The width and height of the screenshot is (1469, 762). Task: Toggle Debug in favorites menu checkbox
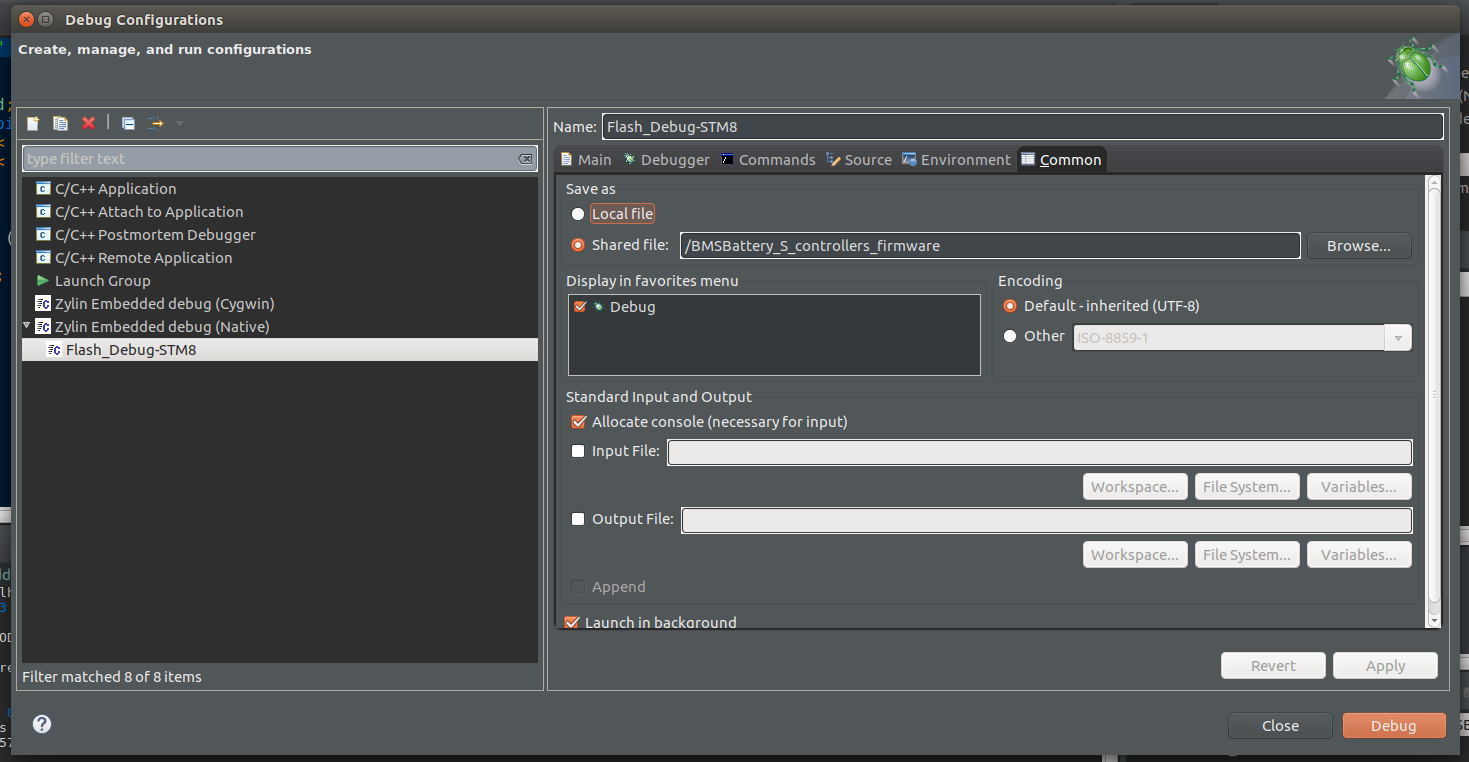click(x=580, y=307)
